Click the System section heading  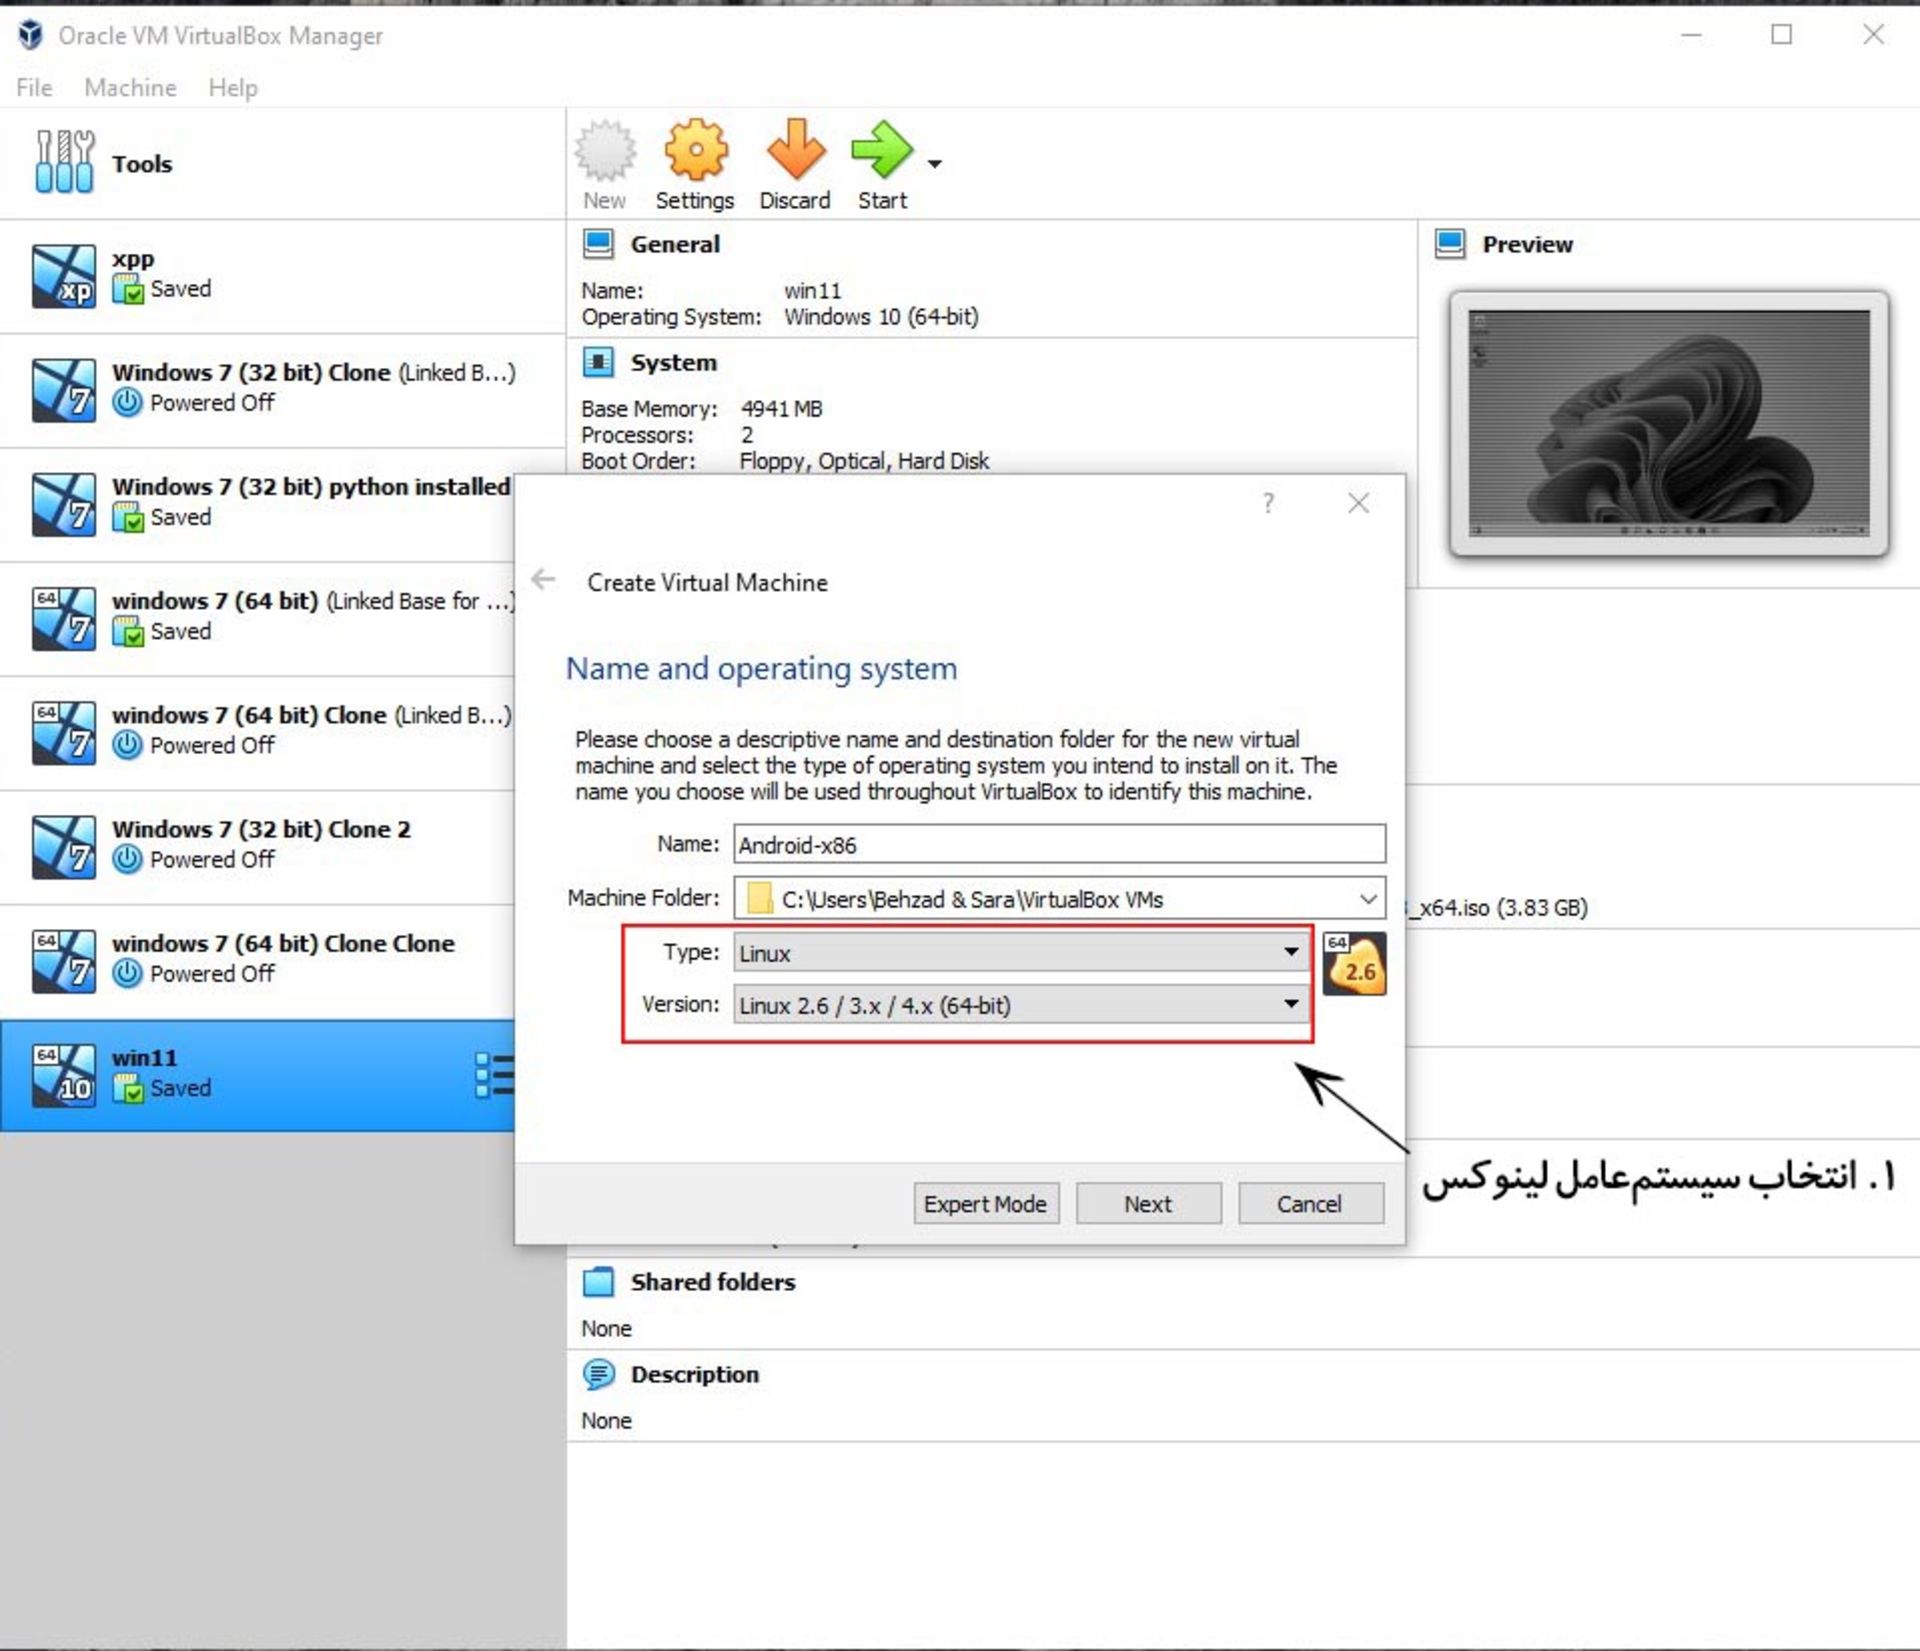coord(673,362)
